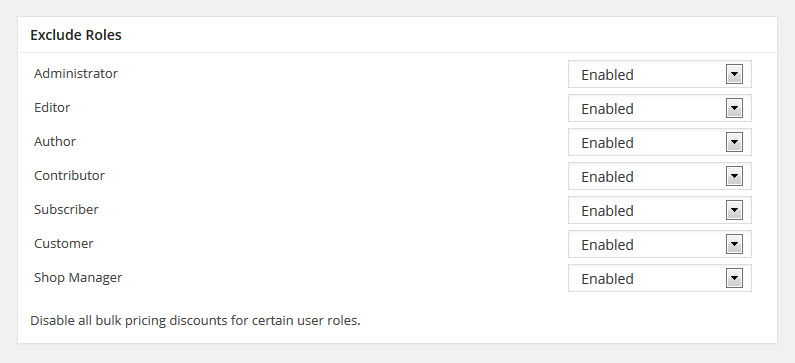Click the Author dropdown arrow icon
795x363 pixels.
[734, 142]
